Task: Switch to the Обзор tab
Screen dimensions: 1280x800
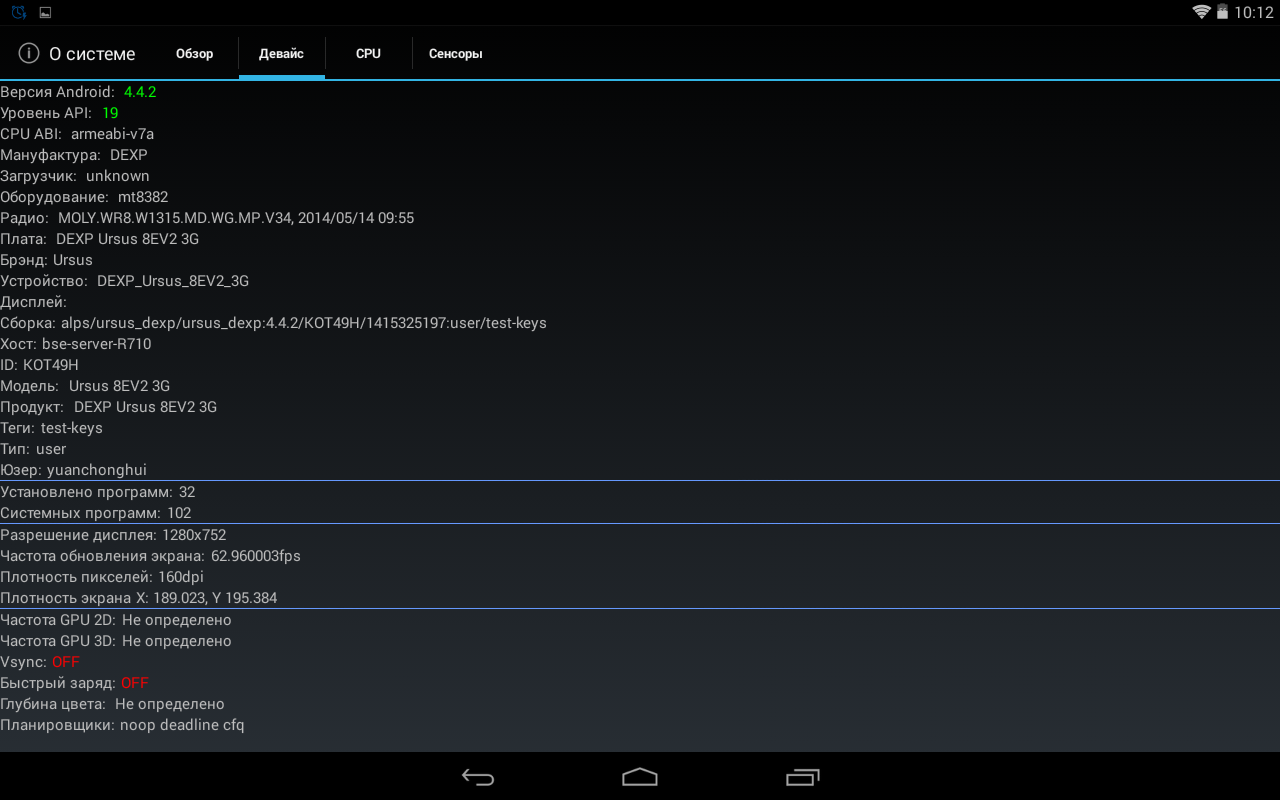Action: (x=195, y=54)
